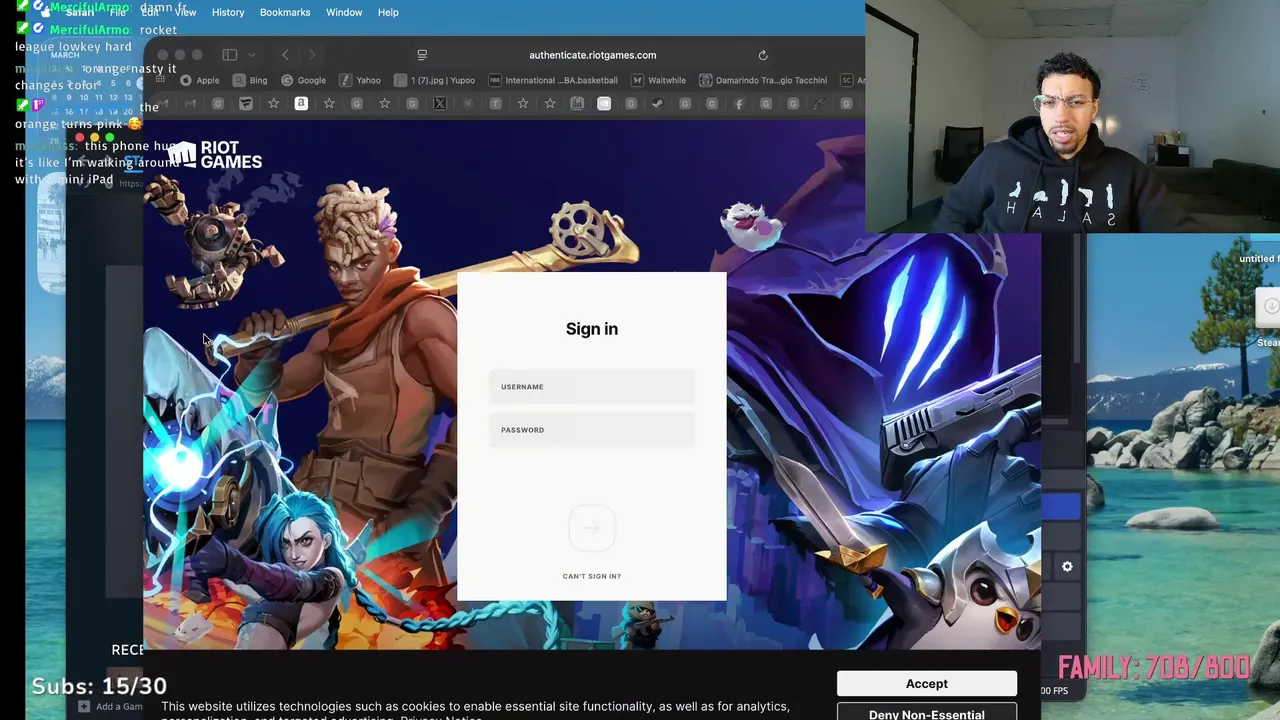
Task: Open the Bookmarks menu
Action: point(285,12)
